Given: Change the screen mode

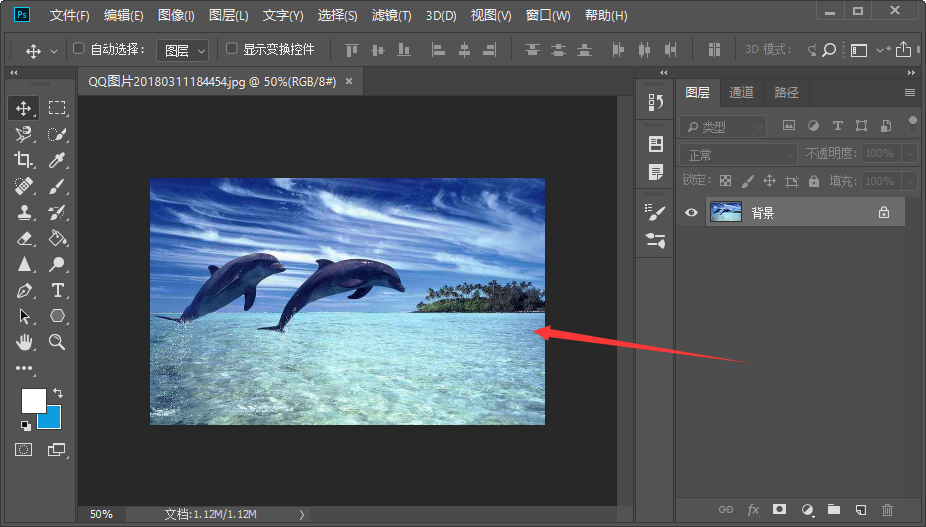Looking at the screenshot, I should 57,450.
